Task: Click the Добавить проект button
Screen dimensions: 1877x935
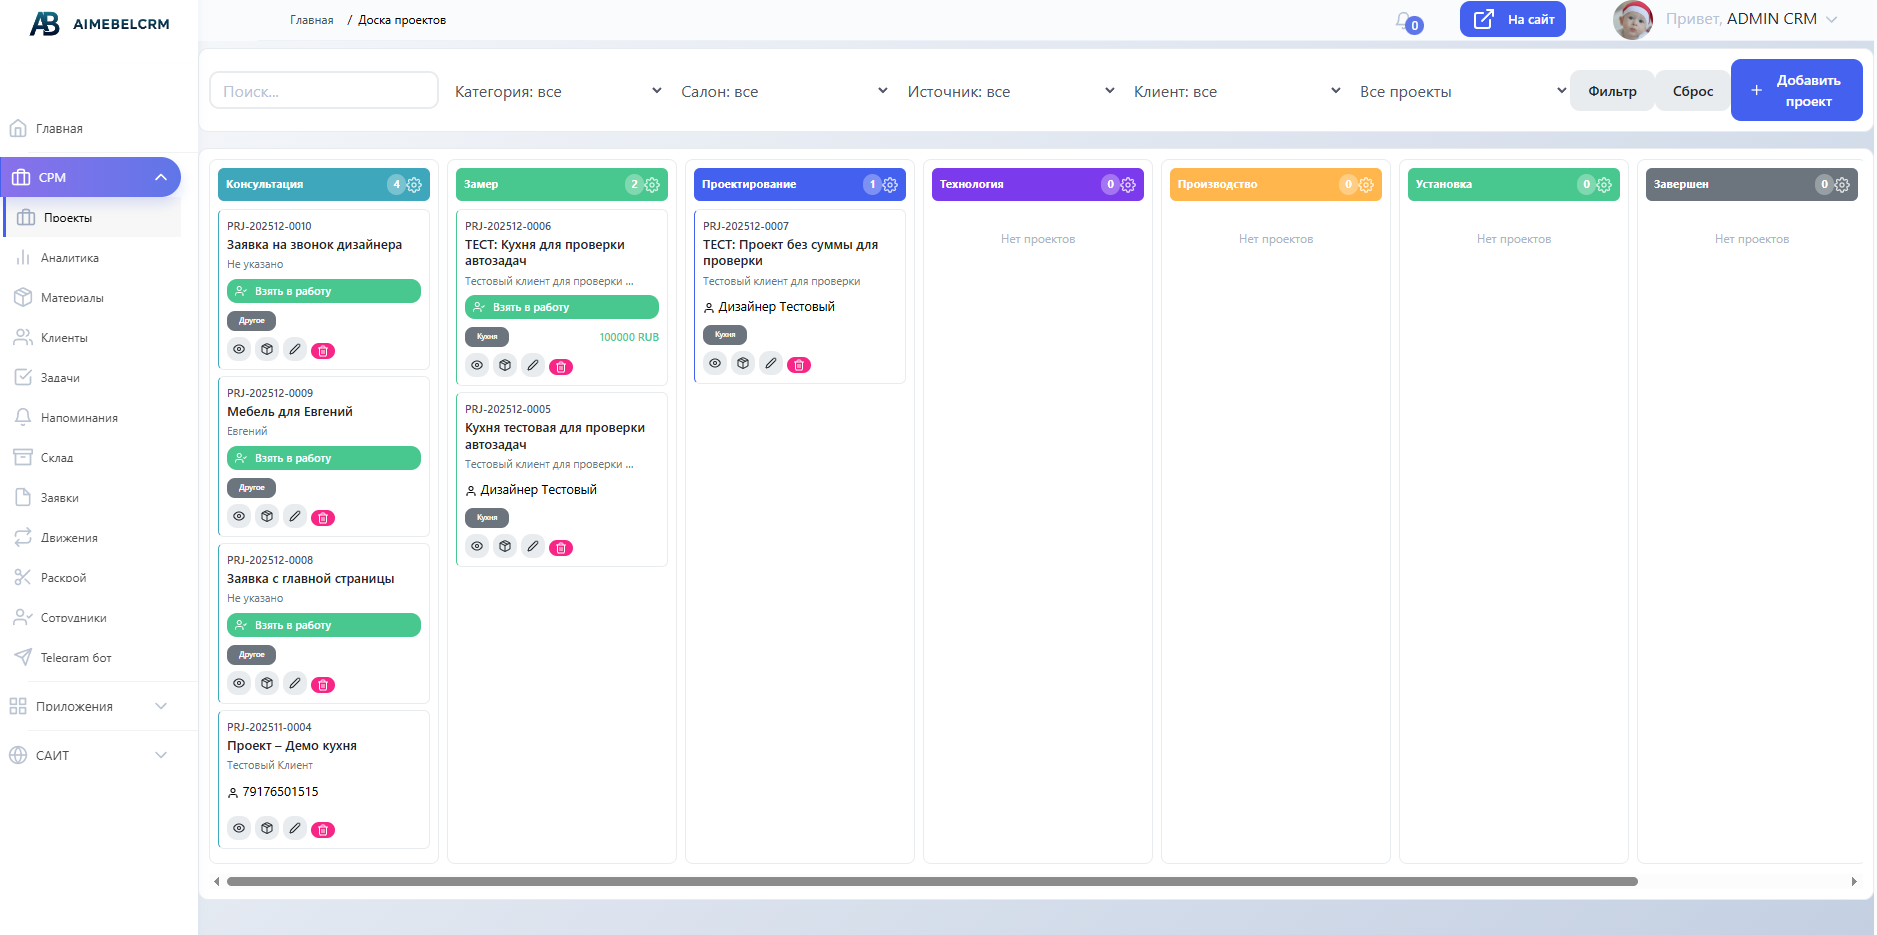Action: [x=1796, y=90]
